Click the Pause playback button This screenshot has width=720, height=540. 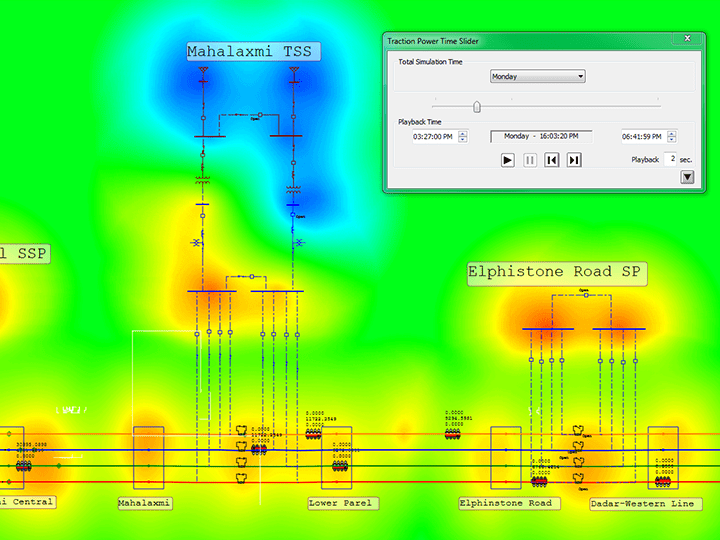530,160
